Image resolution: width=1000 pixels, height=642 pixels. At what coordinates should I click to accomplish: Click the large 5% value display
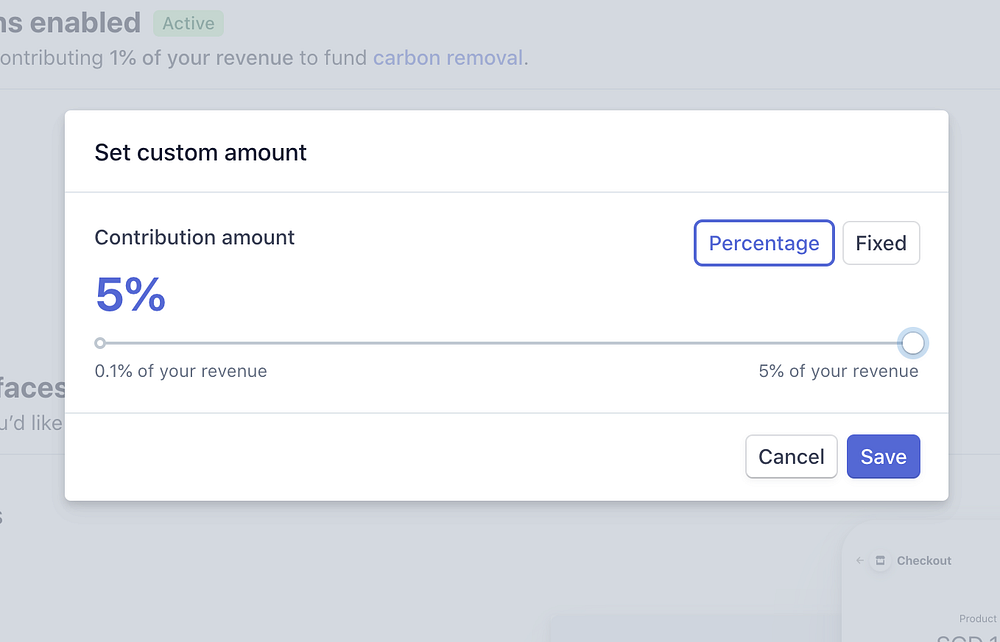[x=130, y=295]
